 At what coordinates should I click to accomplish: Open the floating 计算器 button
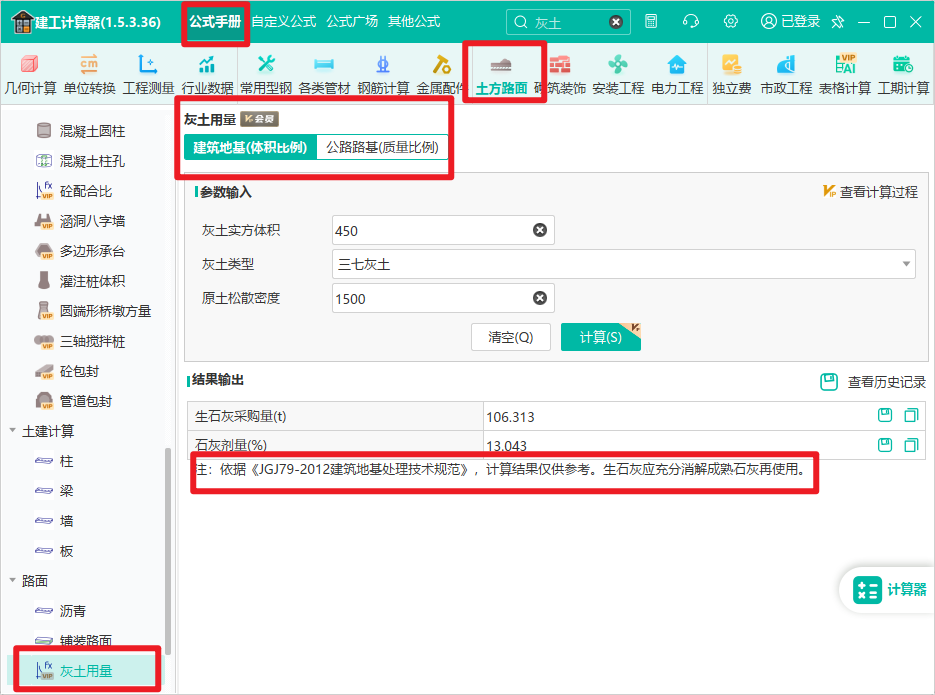coord(889,590)
